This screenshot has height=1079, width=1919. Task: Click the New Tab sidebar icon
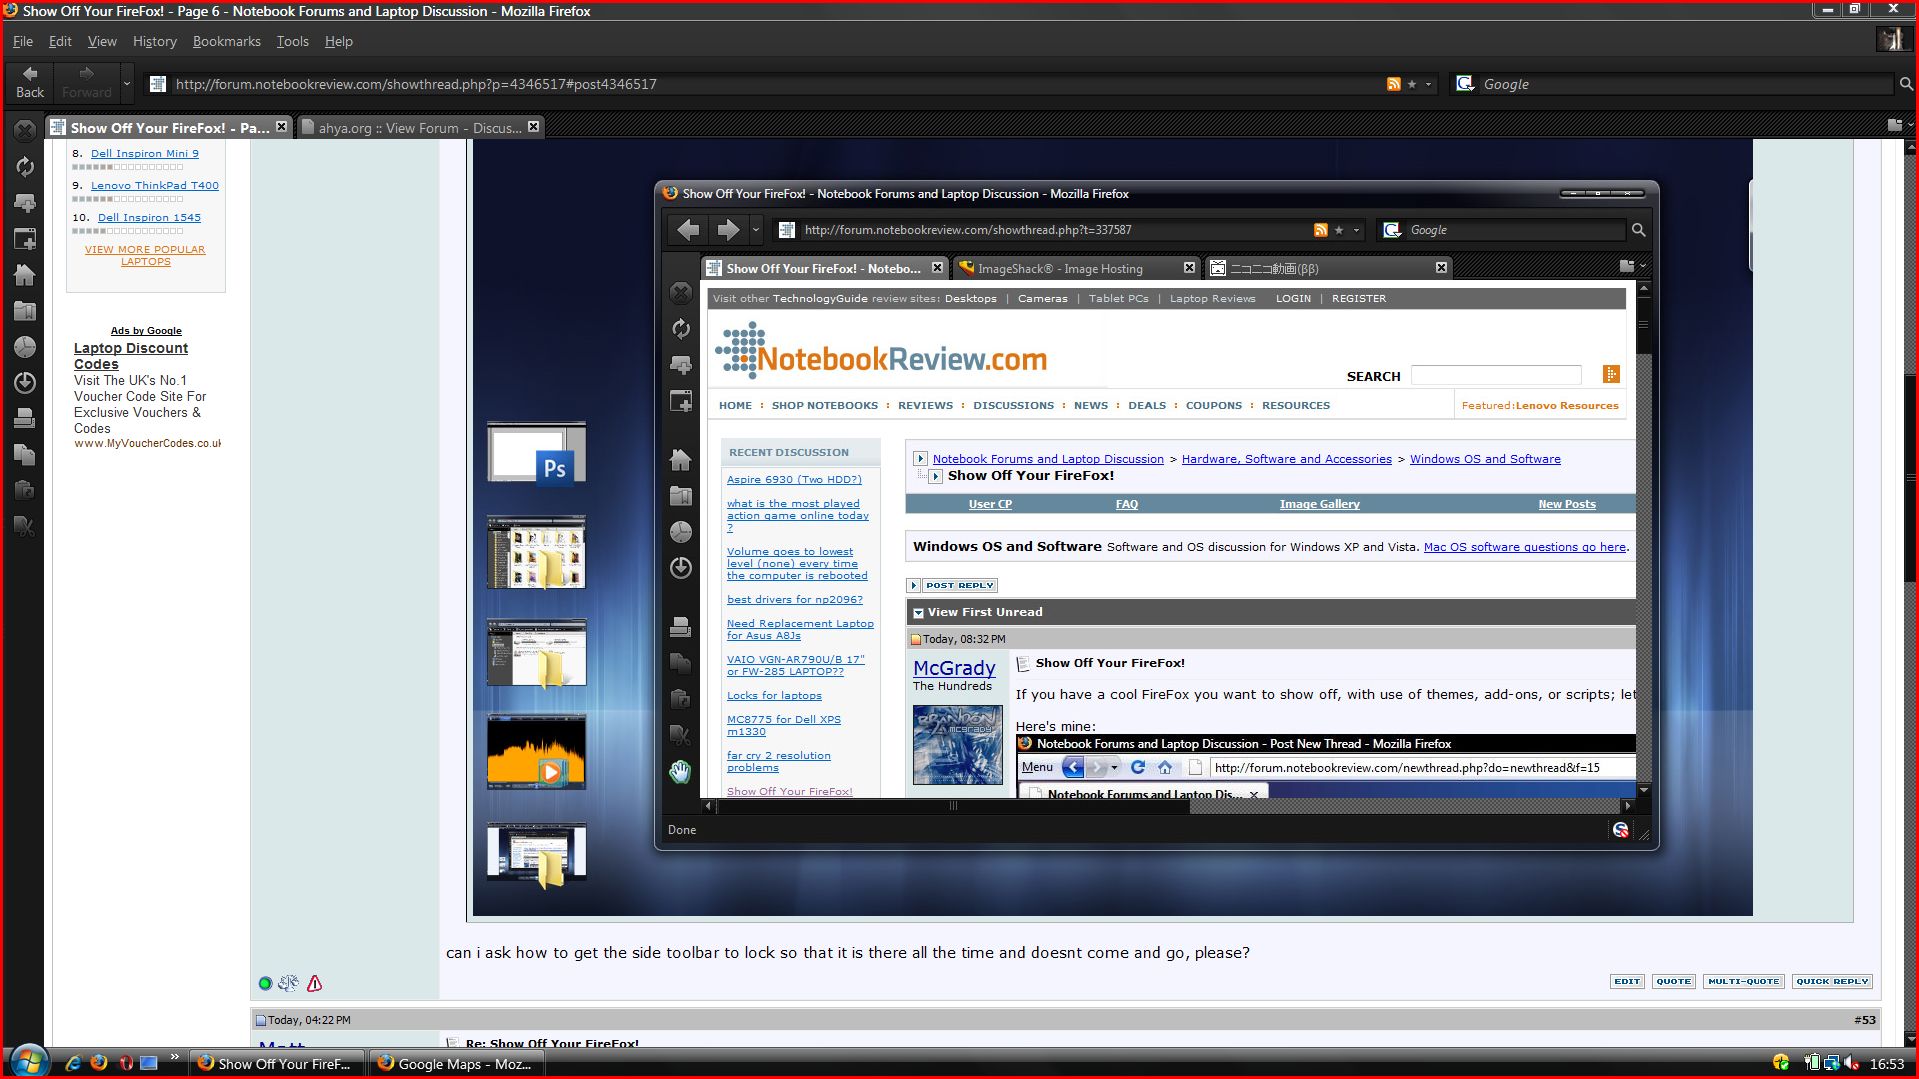[x=25, y=203]
